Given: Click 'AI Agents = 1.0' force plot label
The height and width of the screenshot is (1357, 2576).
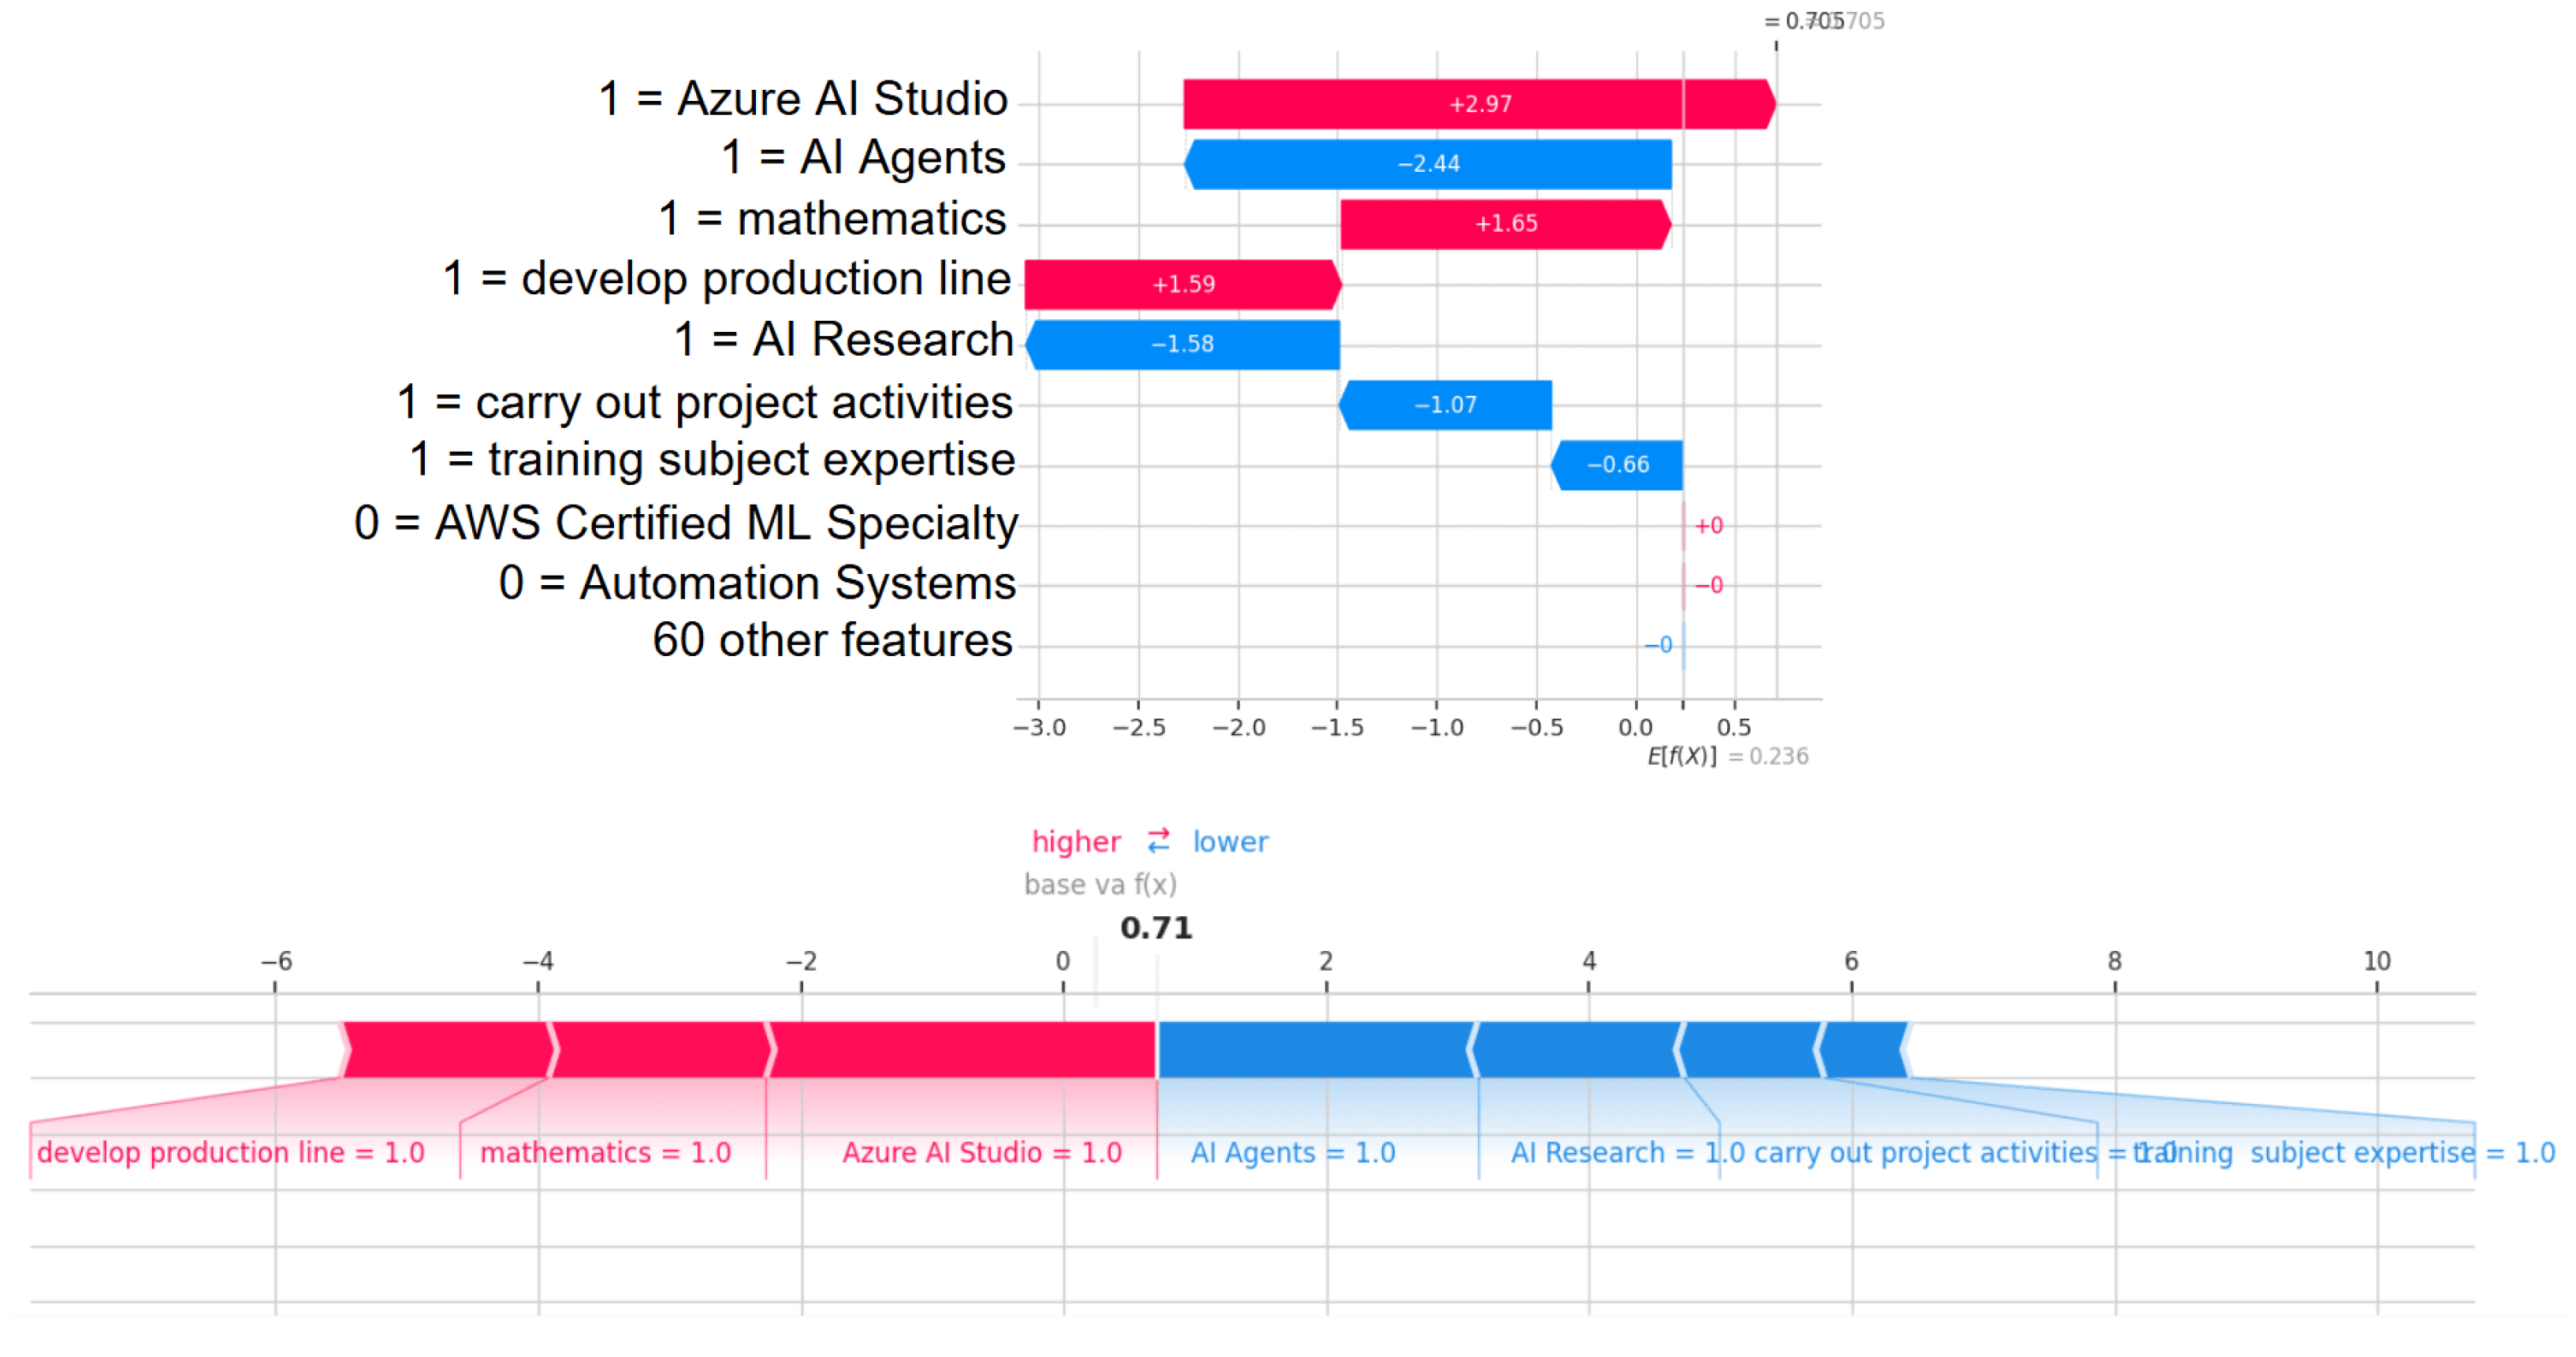Looking at the screenshot, I should click(x=1292, y=1153).
